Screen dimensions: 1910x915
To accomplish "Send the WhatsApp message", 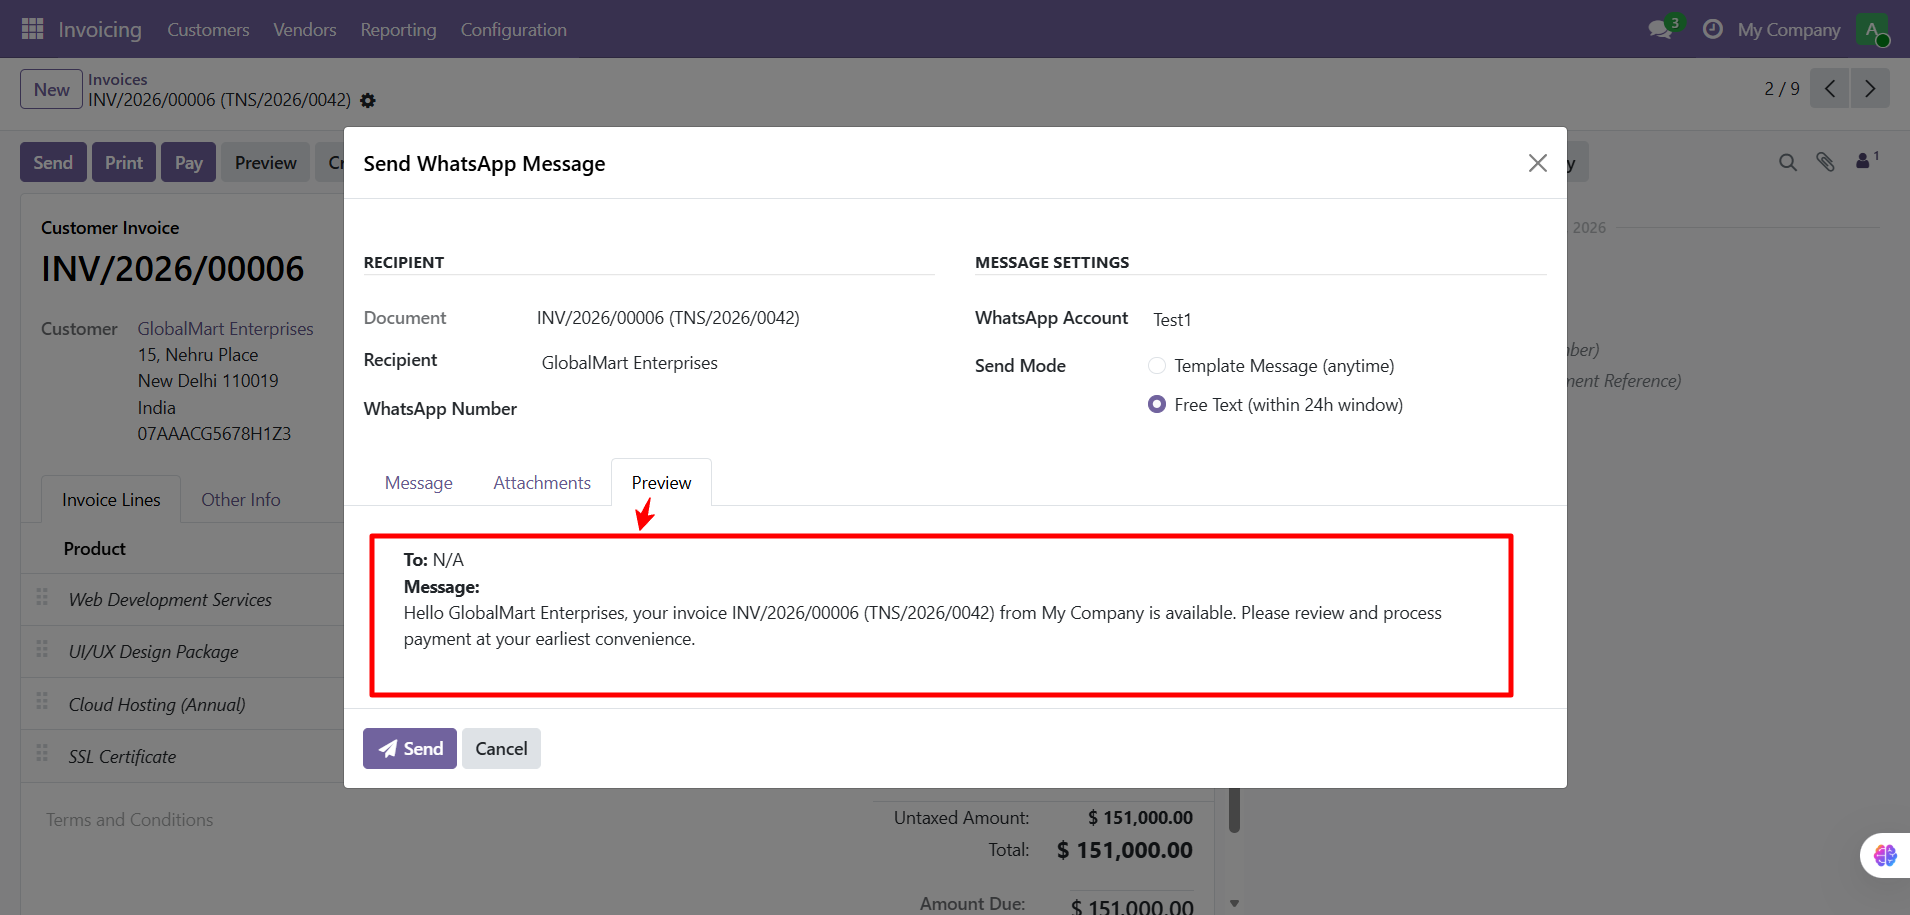I will (x=409, y=749).
